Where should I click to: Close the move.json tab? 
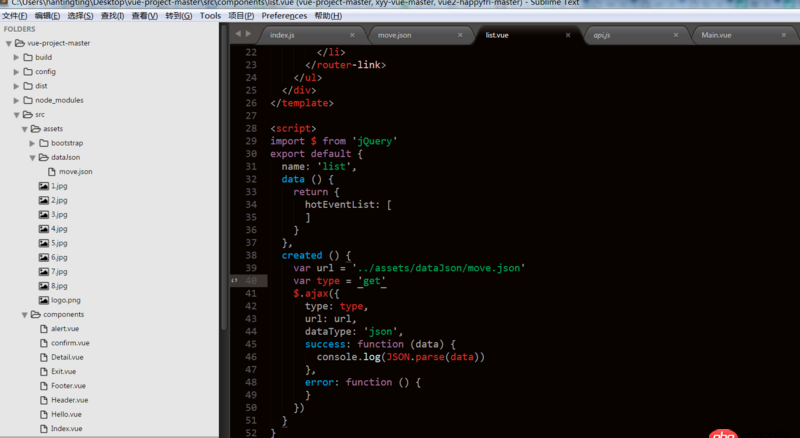coord(460,35)
